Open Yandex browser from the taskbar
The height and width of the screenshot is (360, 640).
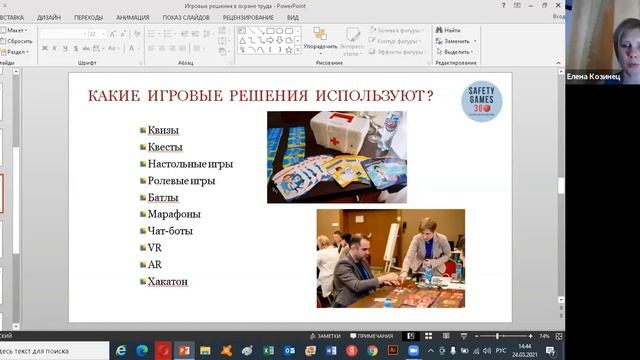[352, 351]
